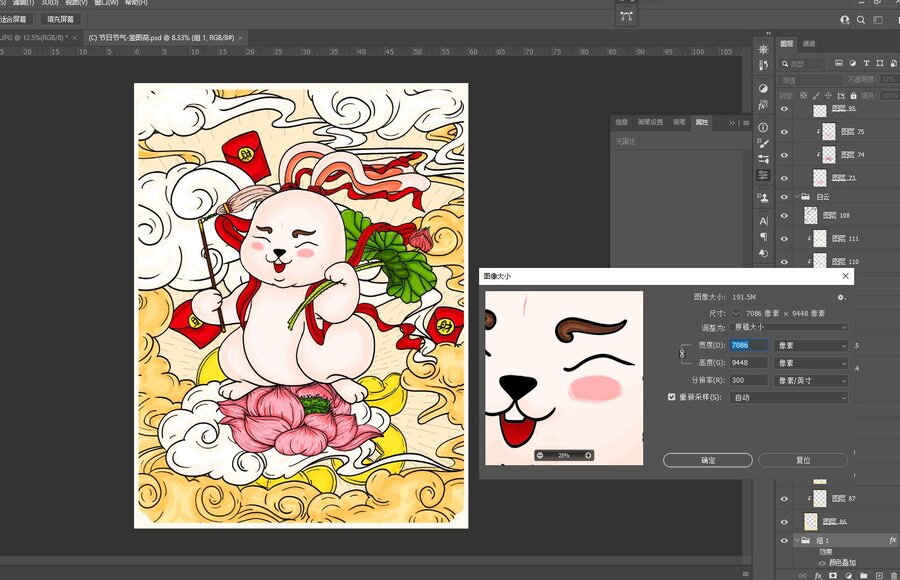Click the 复位 Reset button
900x580 pixels.
point(803,460)
